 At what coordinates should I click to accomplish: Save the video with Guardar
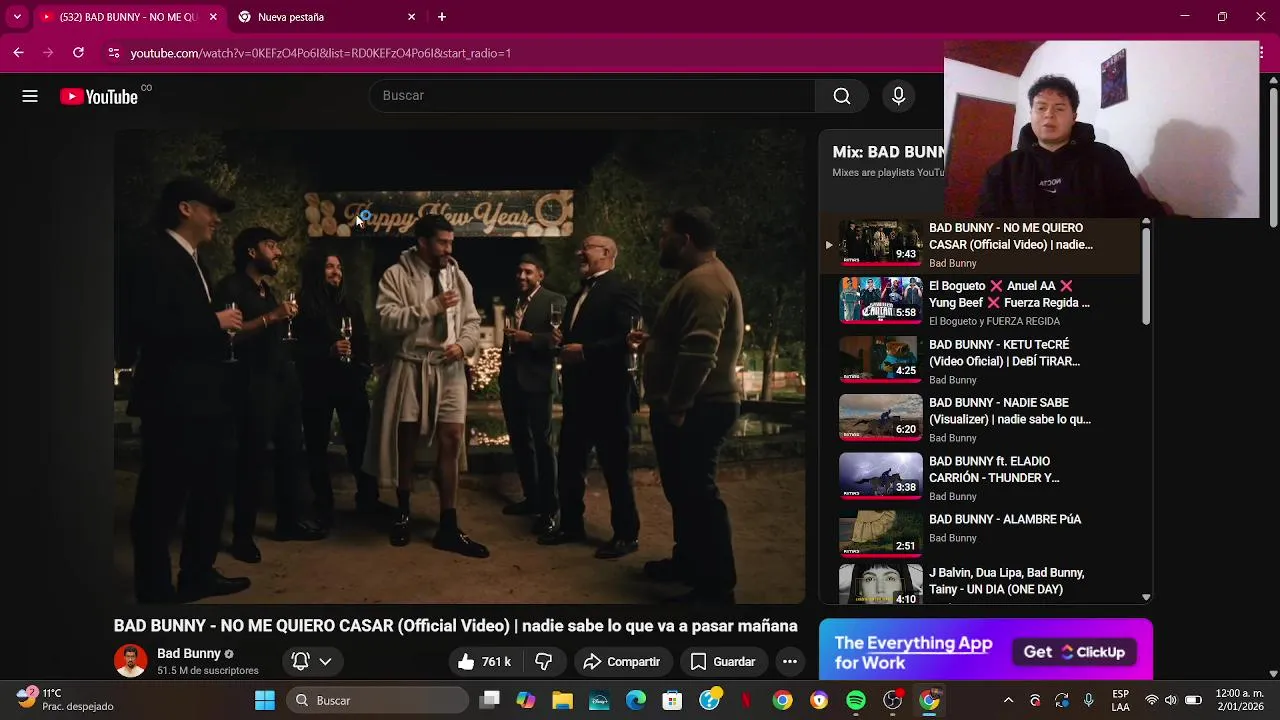722,662
